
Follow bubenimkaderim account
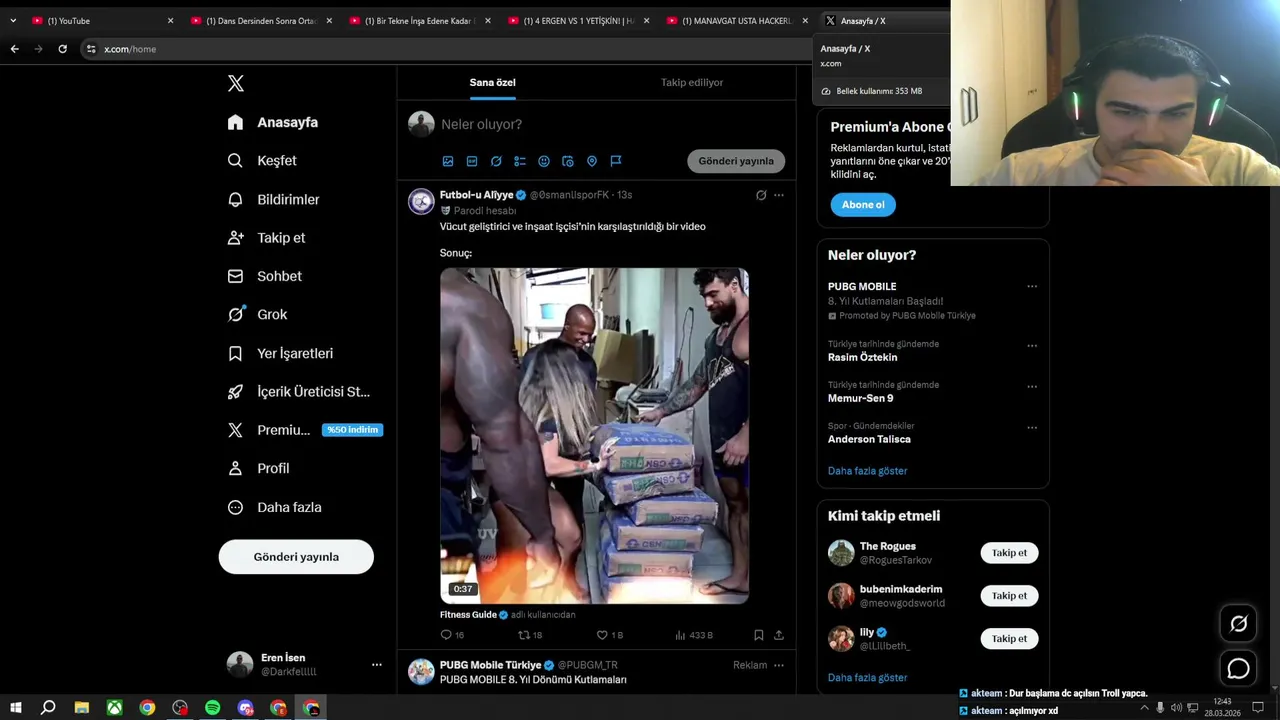[1009, 596]
